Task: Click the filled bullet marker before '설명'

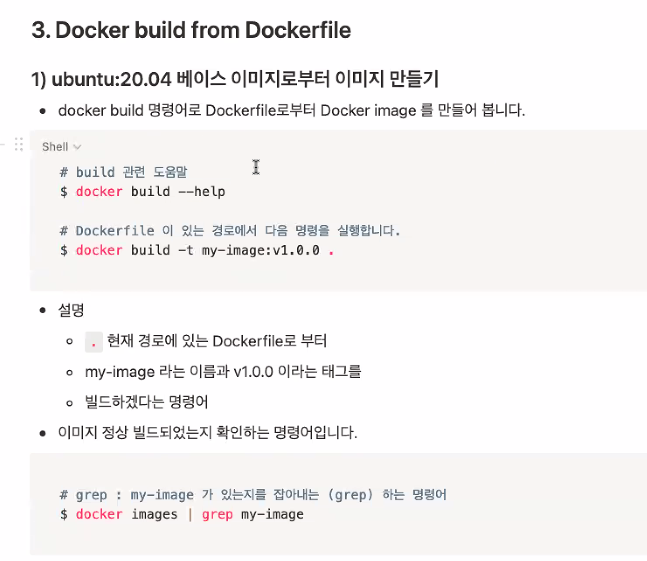Action: click(43, 311)
